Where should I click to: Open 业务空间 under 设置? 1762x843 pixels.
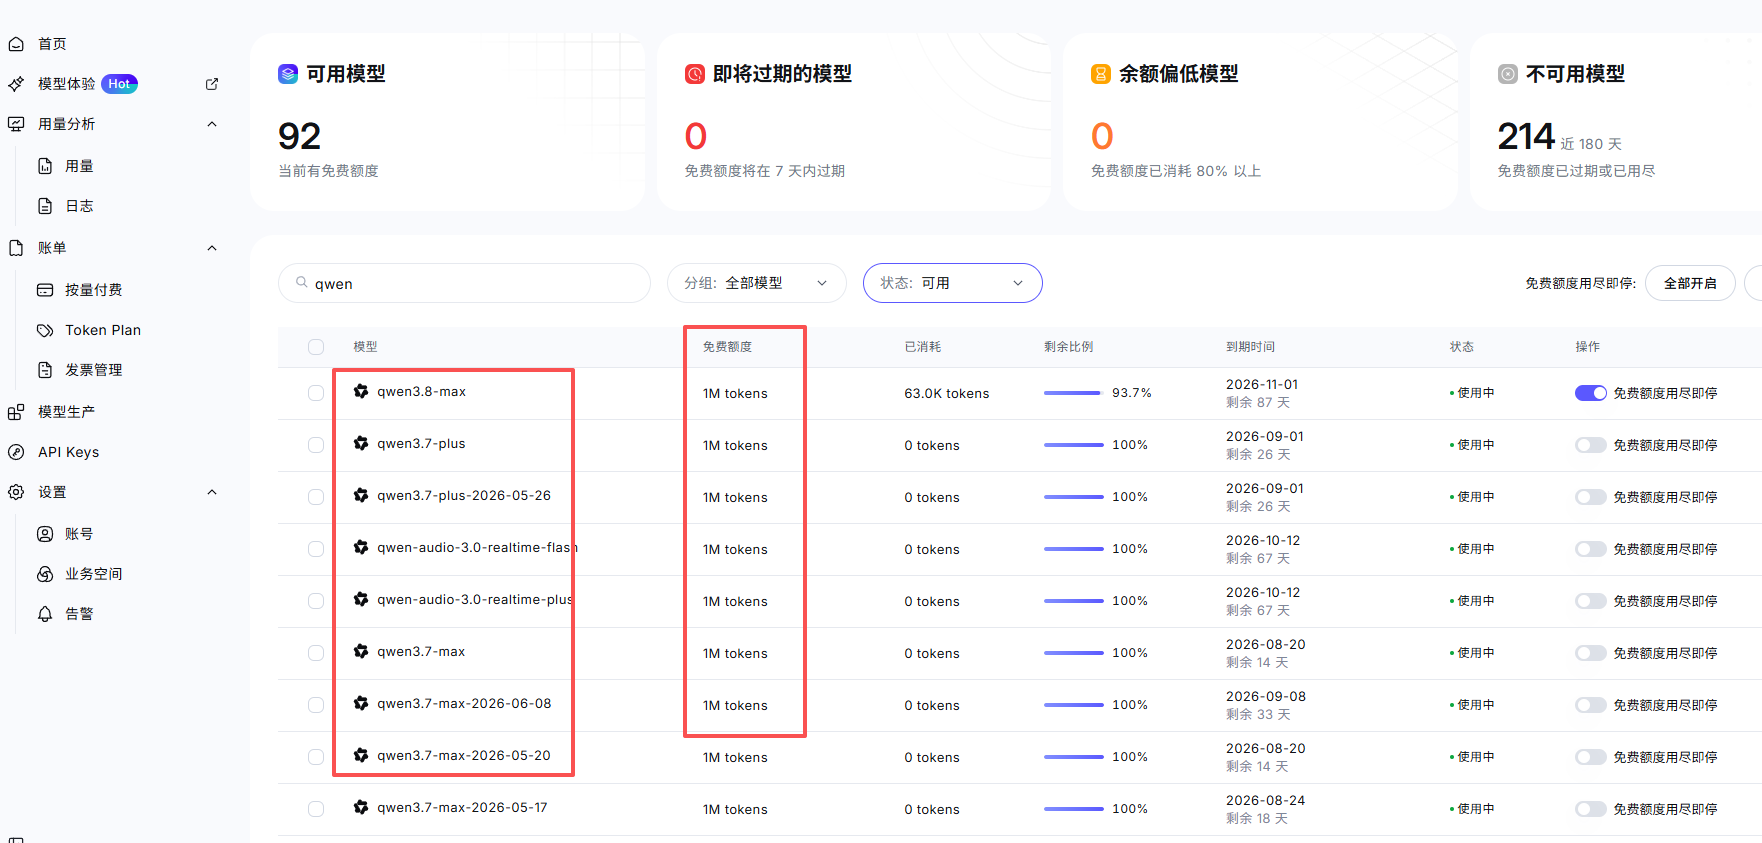(94, 574)
